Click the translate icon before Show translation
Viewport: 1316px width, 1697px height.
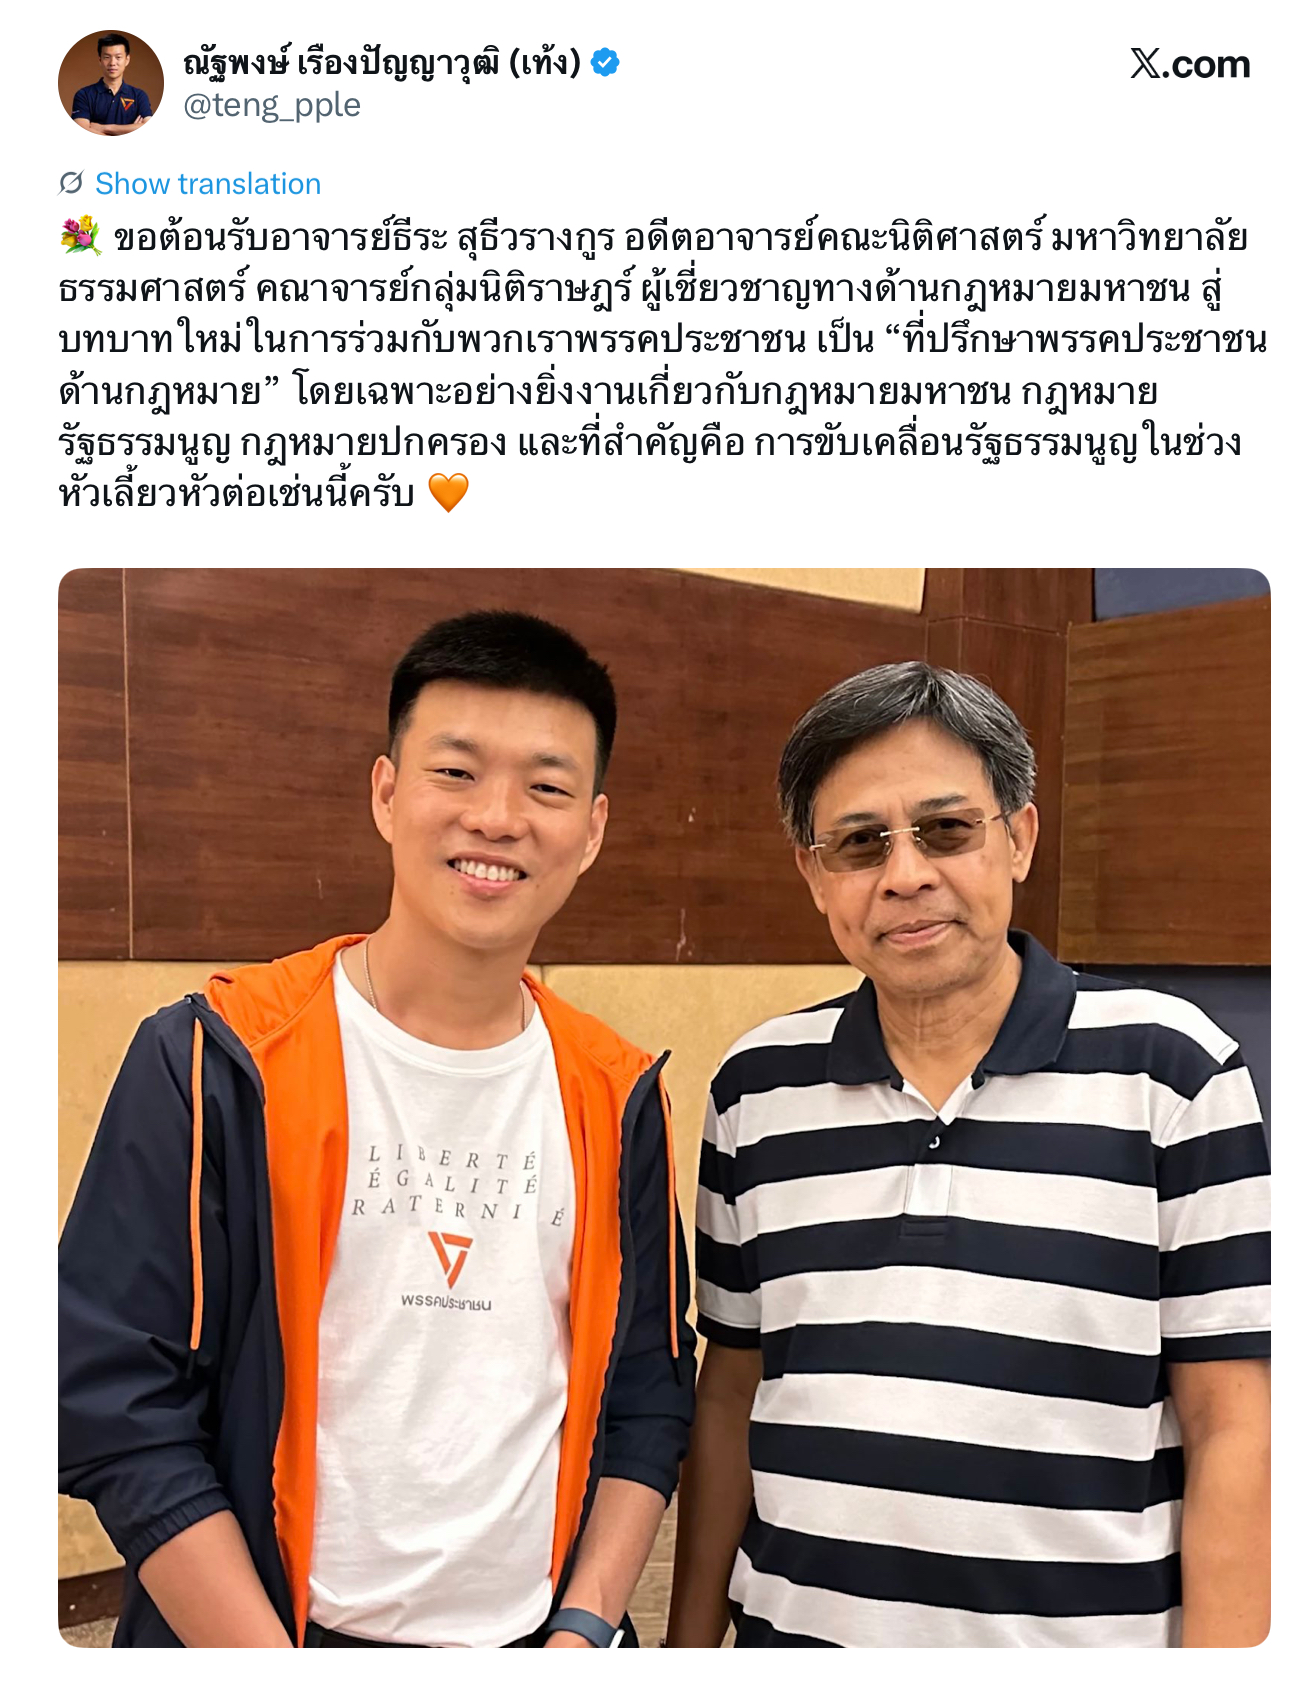(71, 183)
